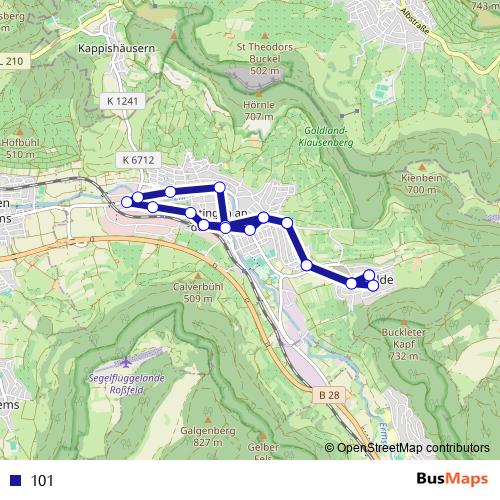Click the airplane icon at Segelfluggelände Roßfeld
Viewport: 500px width, 500px height.
point(126,362)
